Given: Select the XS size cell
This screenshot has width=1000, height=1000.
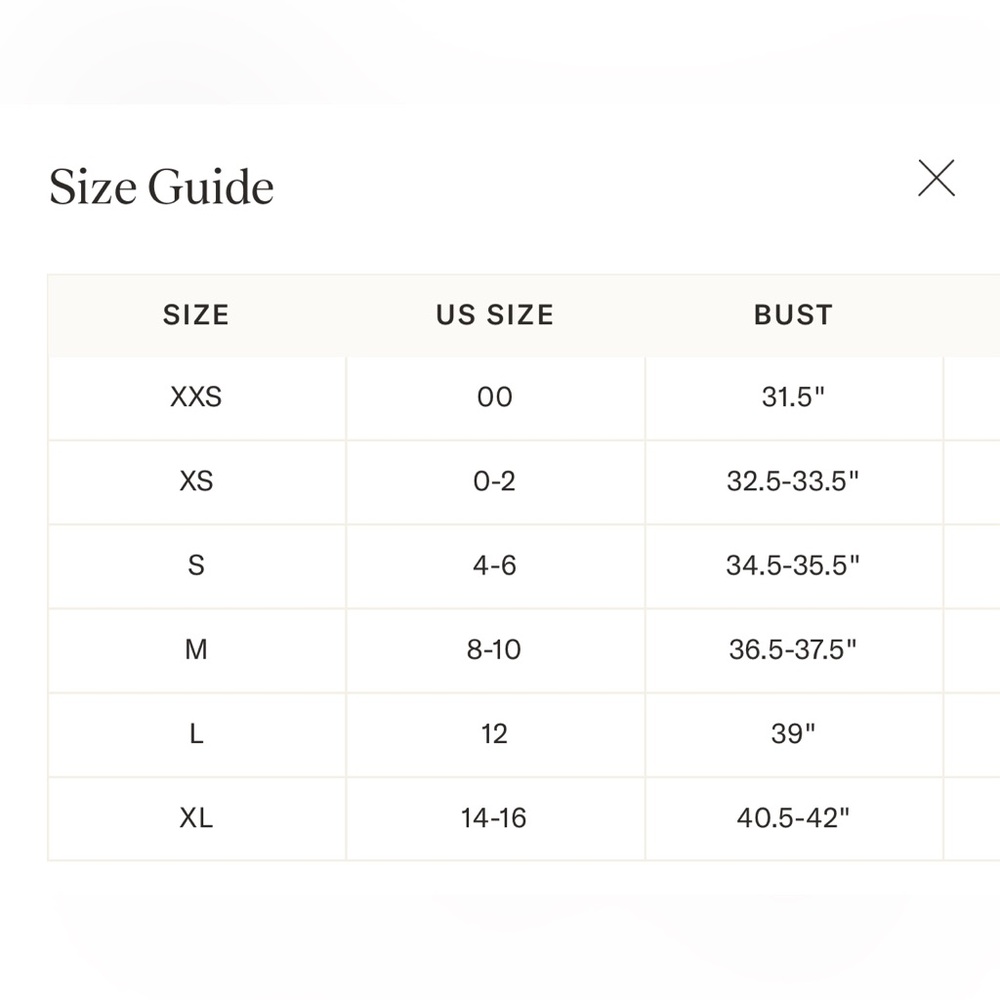Looking at the screenshot, I should [x=196, y=481].
